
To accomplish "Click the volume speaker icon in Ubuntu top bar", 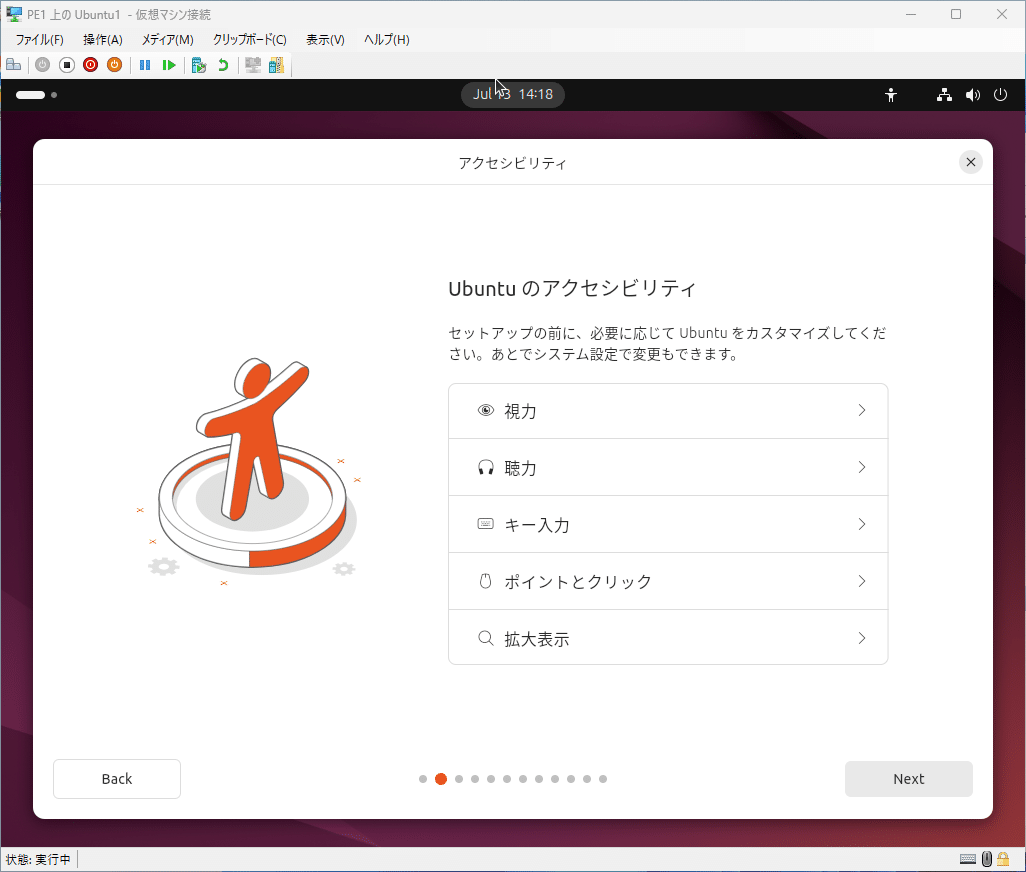I will 973,95.
